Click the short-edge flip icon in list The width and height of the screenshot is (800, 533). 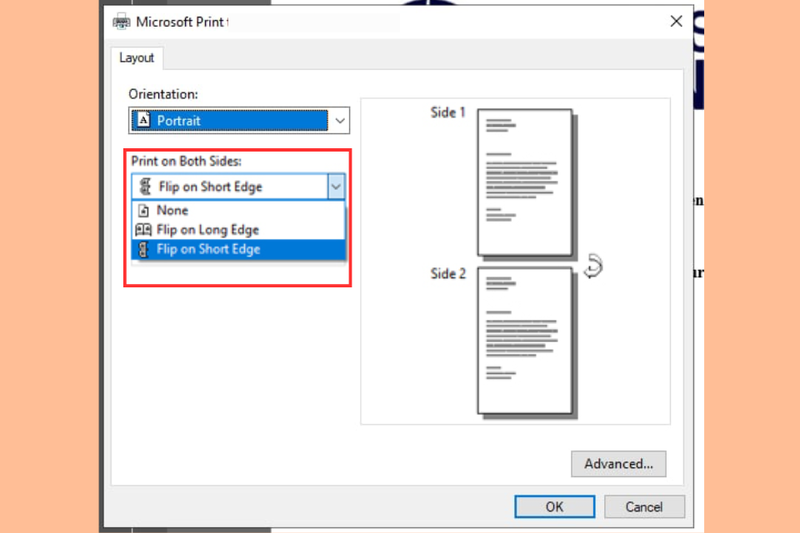144,249
